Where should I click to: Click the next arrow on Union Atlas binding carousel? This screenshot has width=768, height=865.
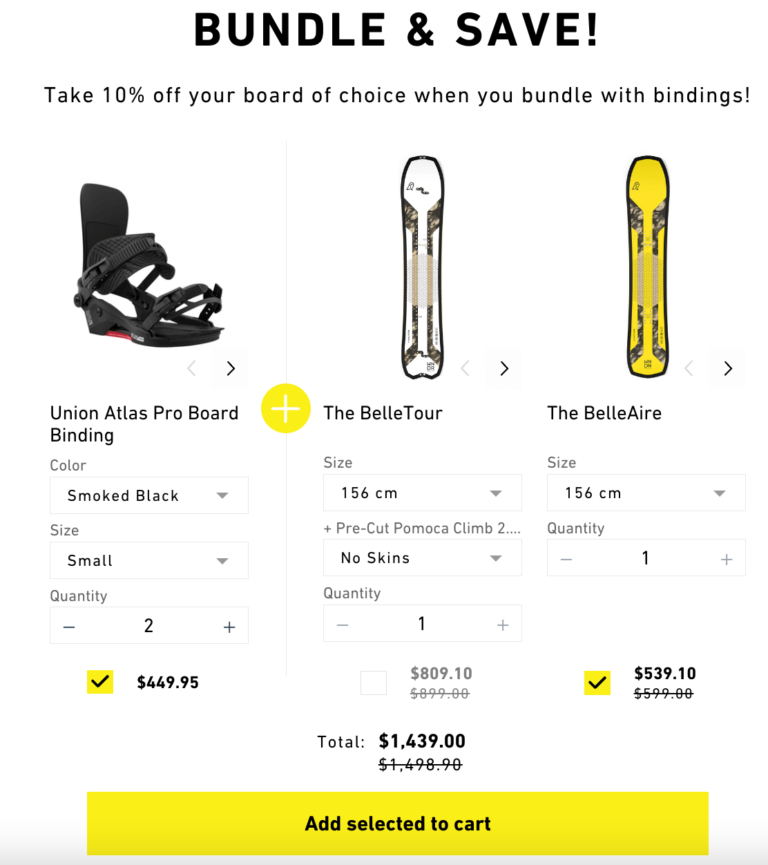point(230,368)
